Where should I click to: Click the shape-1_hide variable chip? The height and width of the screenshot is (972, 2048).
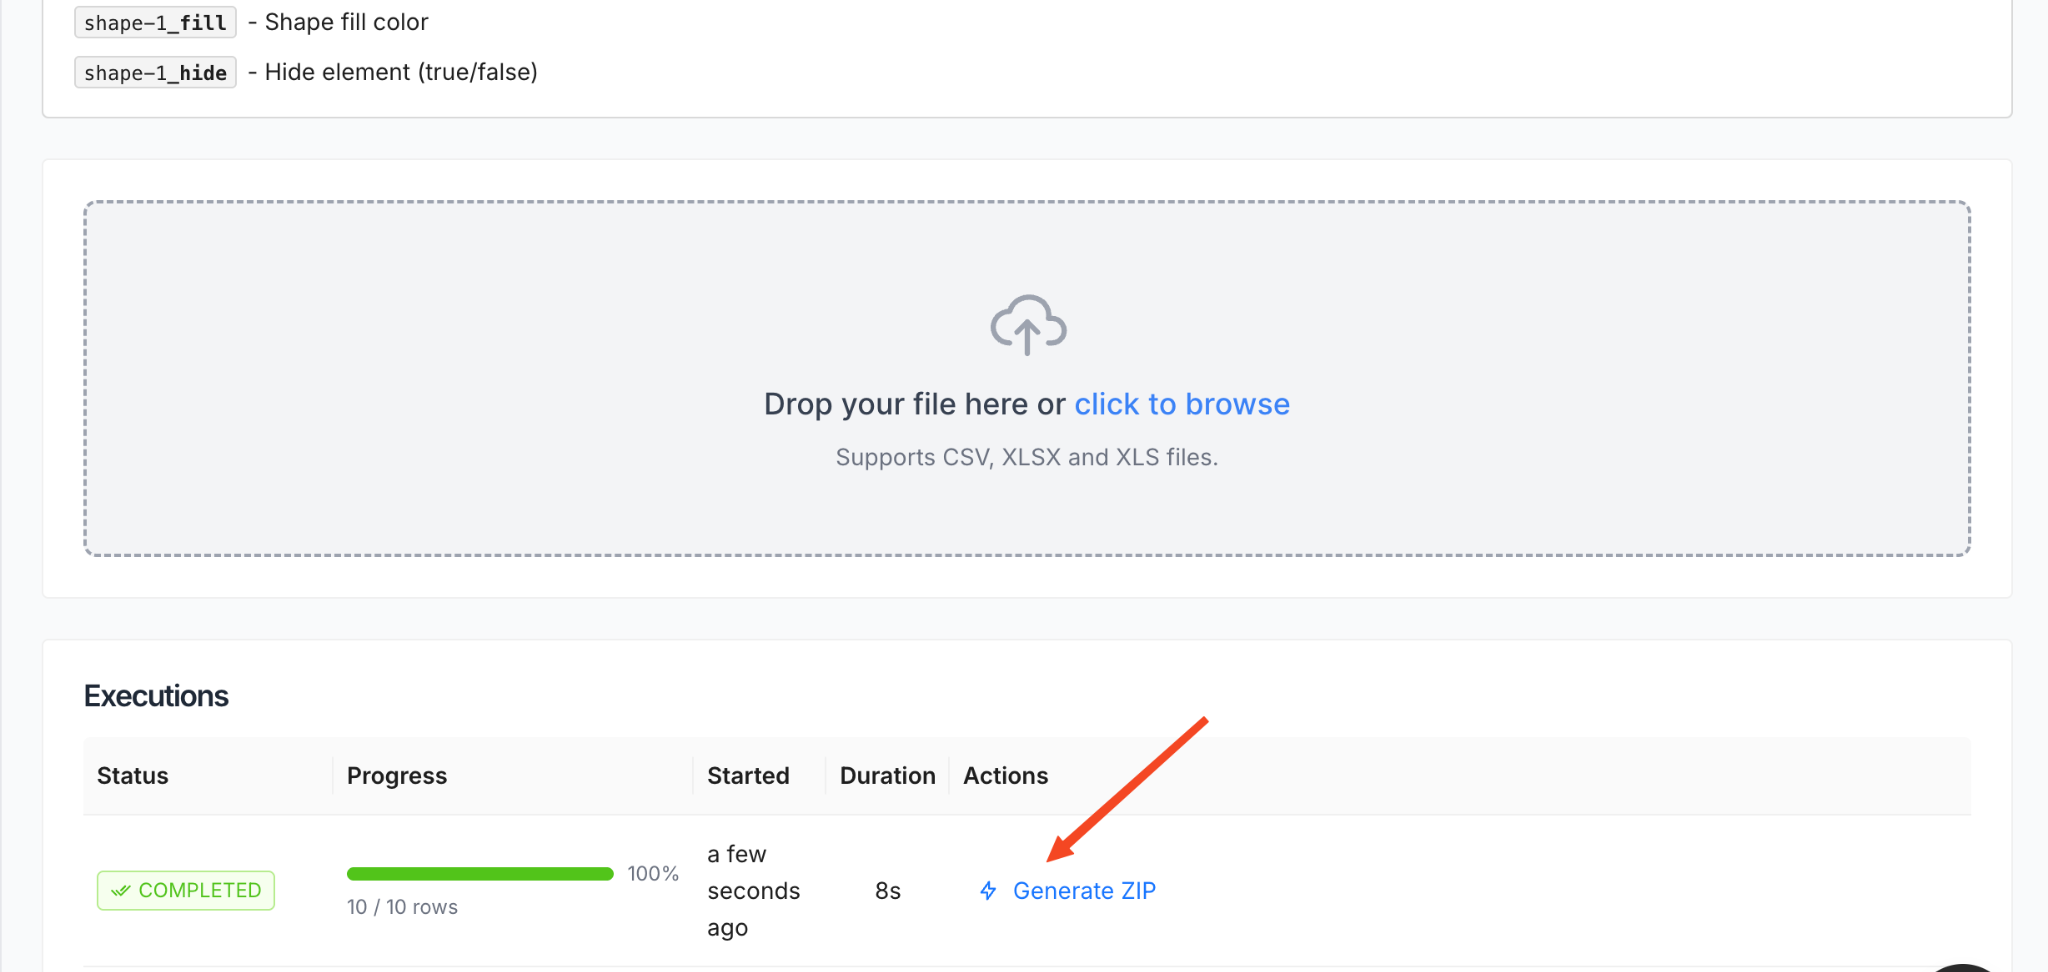154,71
